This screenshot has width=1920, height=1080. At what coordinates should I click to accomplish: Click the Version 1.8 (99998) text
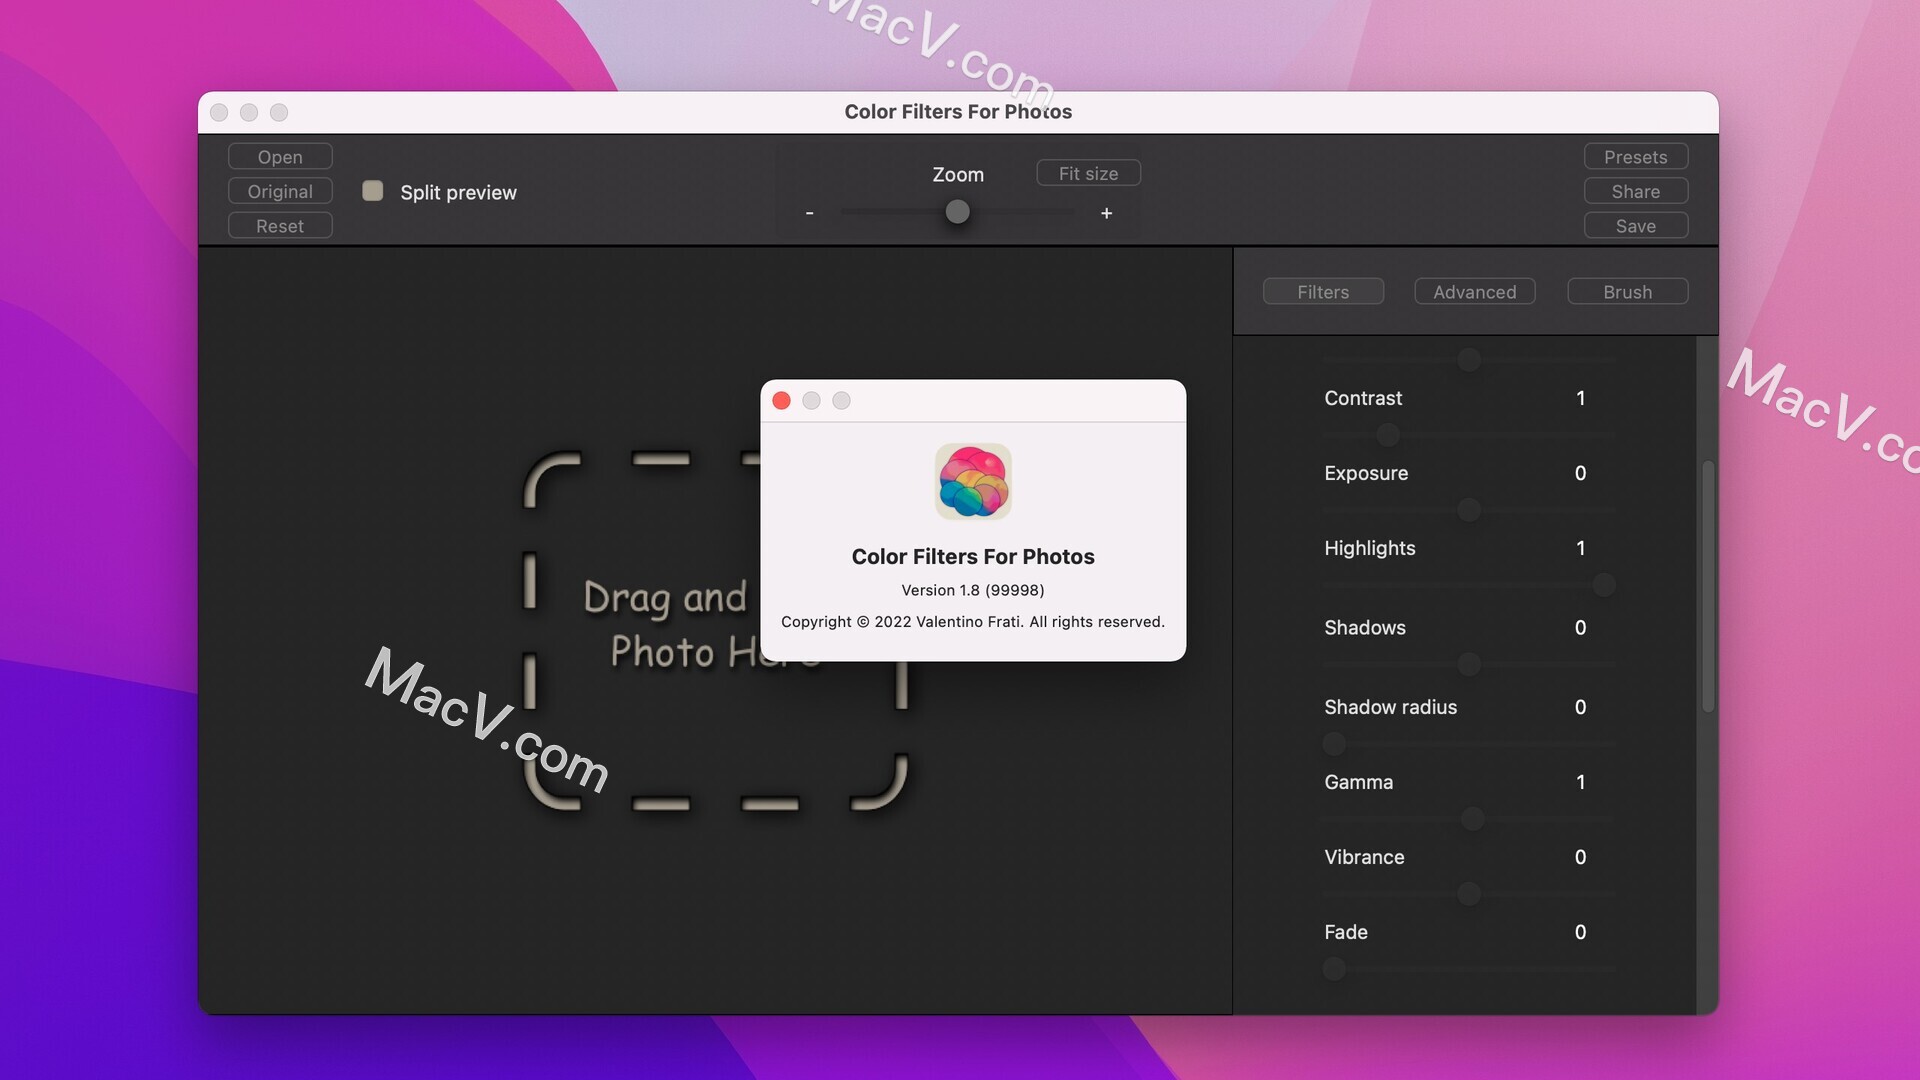(973, 590)
